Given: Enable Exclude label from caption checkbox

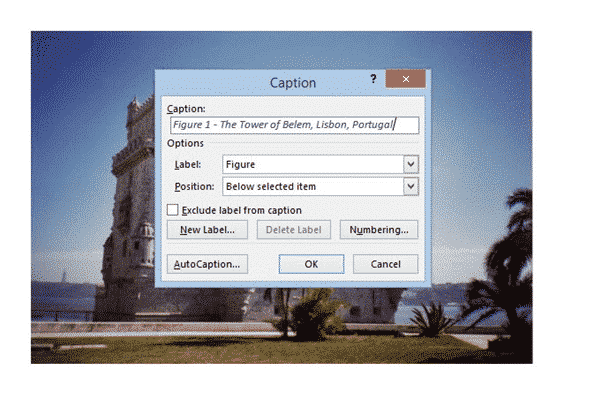Looking at the screenshot, I should pos(173,210).
